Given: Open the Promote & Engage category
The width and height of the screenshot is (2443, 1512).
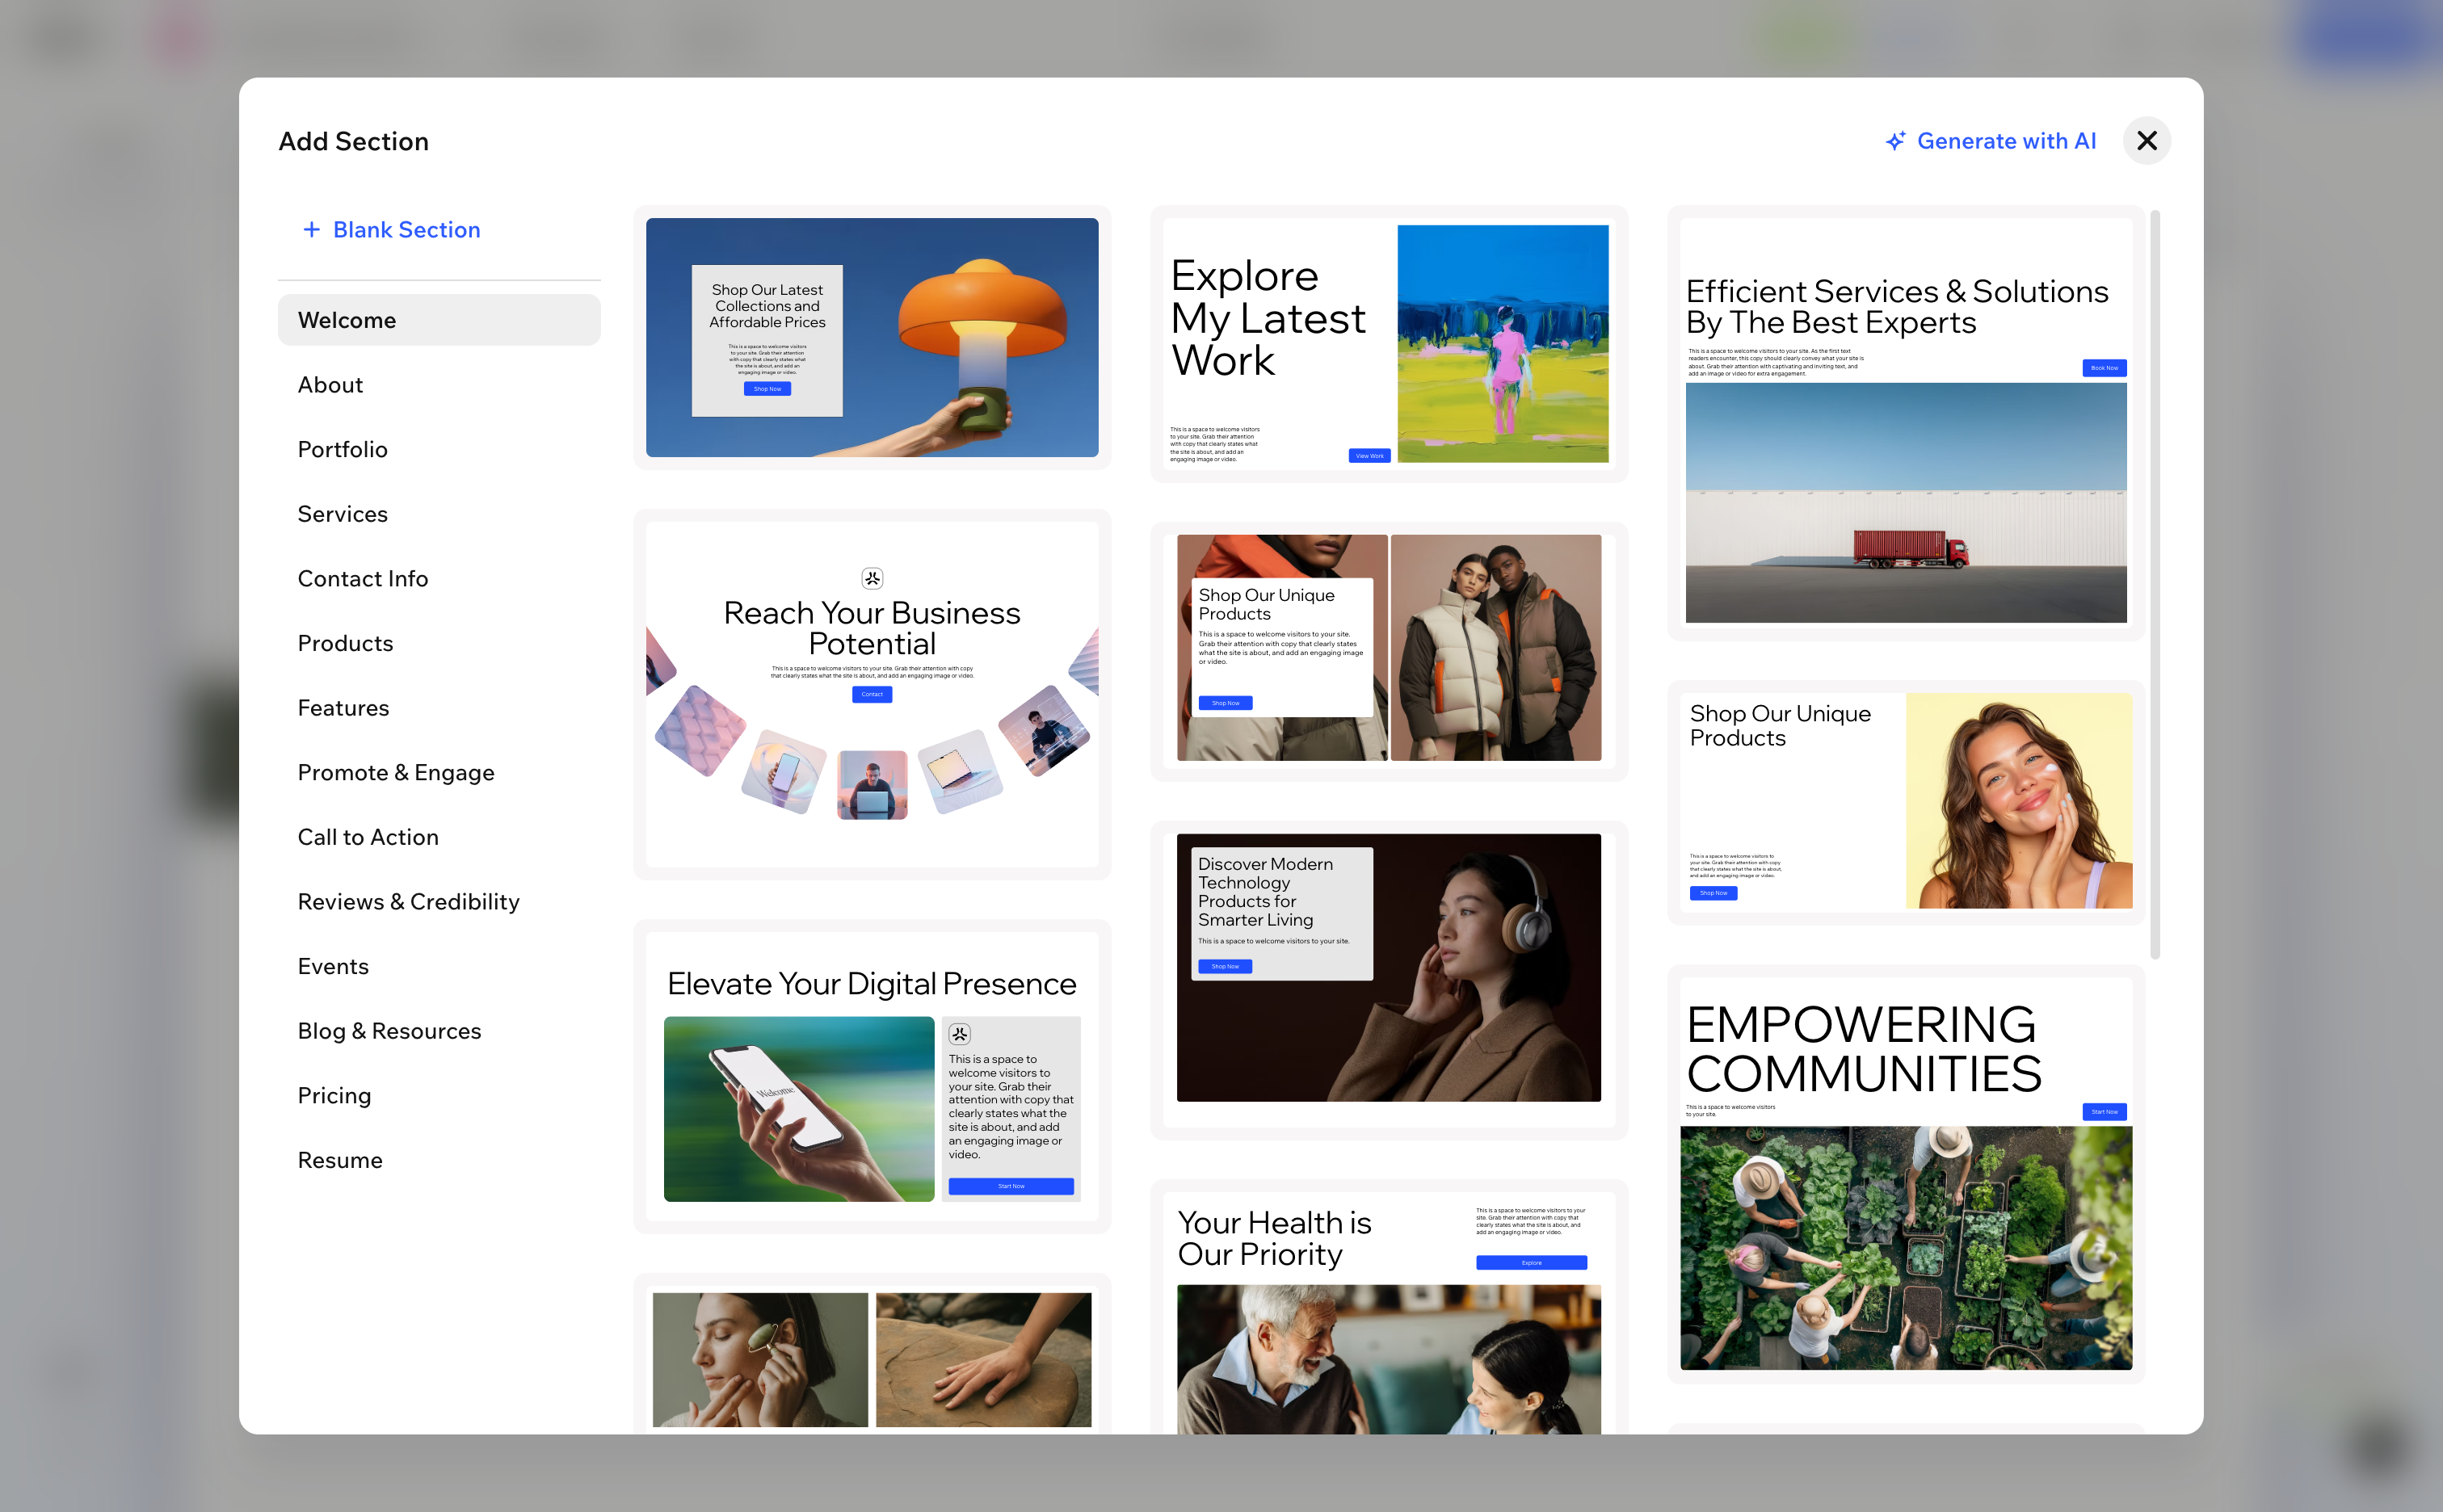Looking at the screenshot, I should pos(439,773).
